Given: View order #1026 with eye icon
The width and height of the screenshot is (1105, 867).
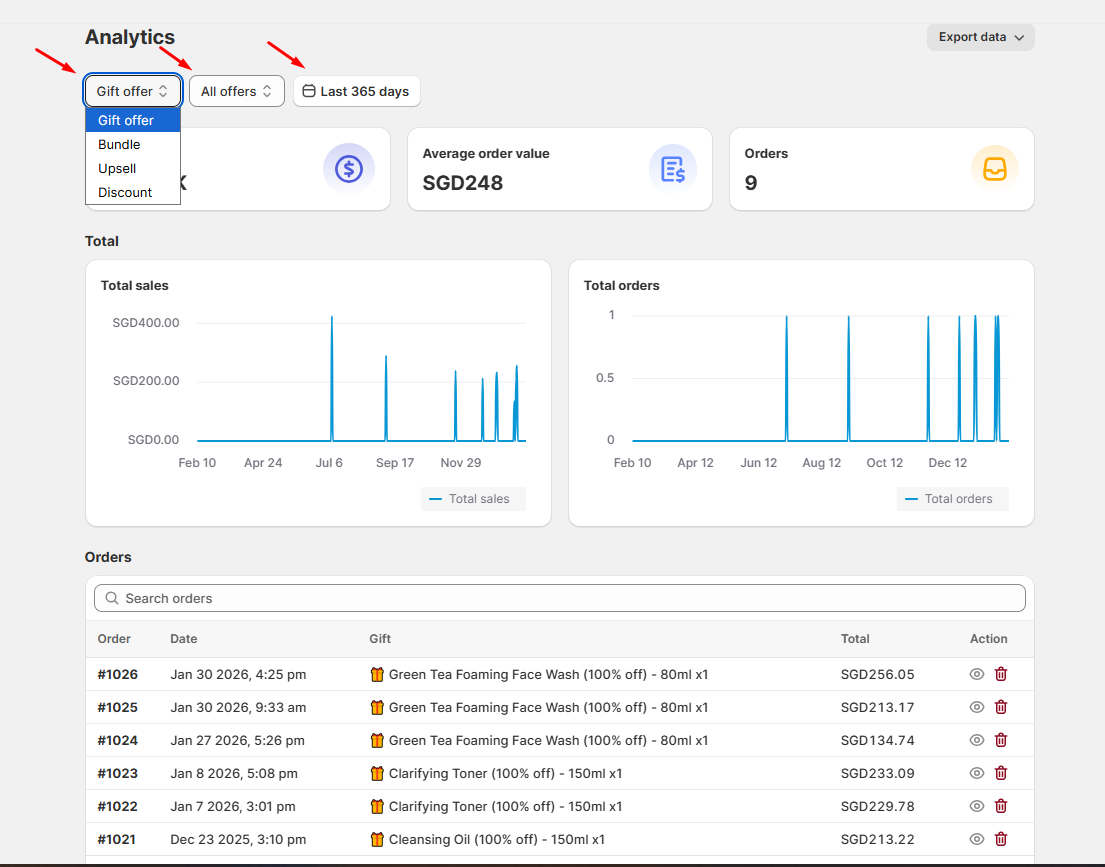Looking at the screenshot, I should [x=977, y=674].
